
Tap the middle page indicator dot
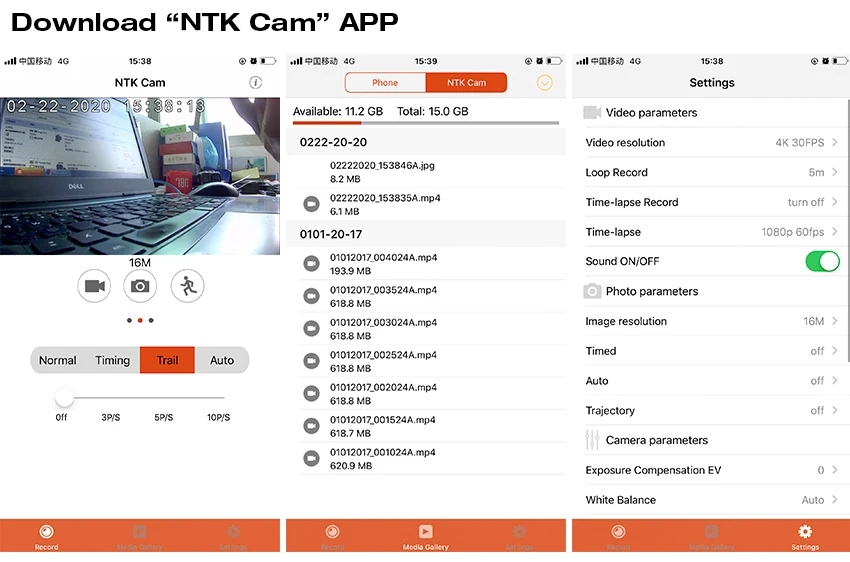140,320
